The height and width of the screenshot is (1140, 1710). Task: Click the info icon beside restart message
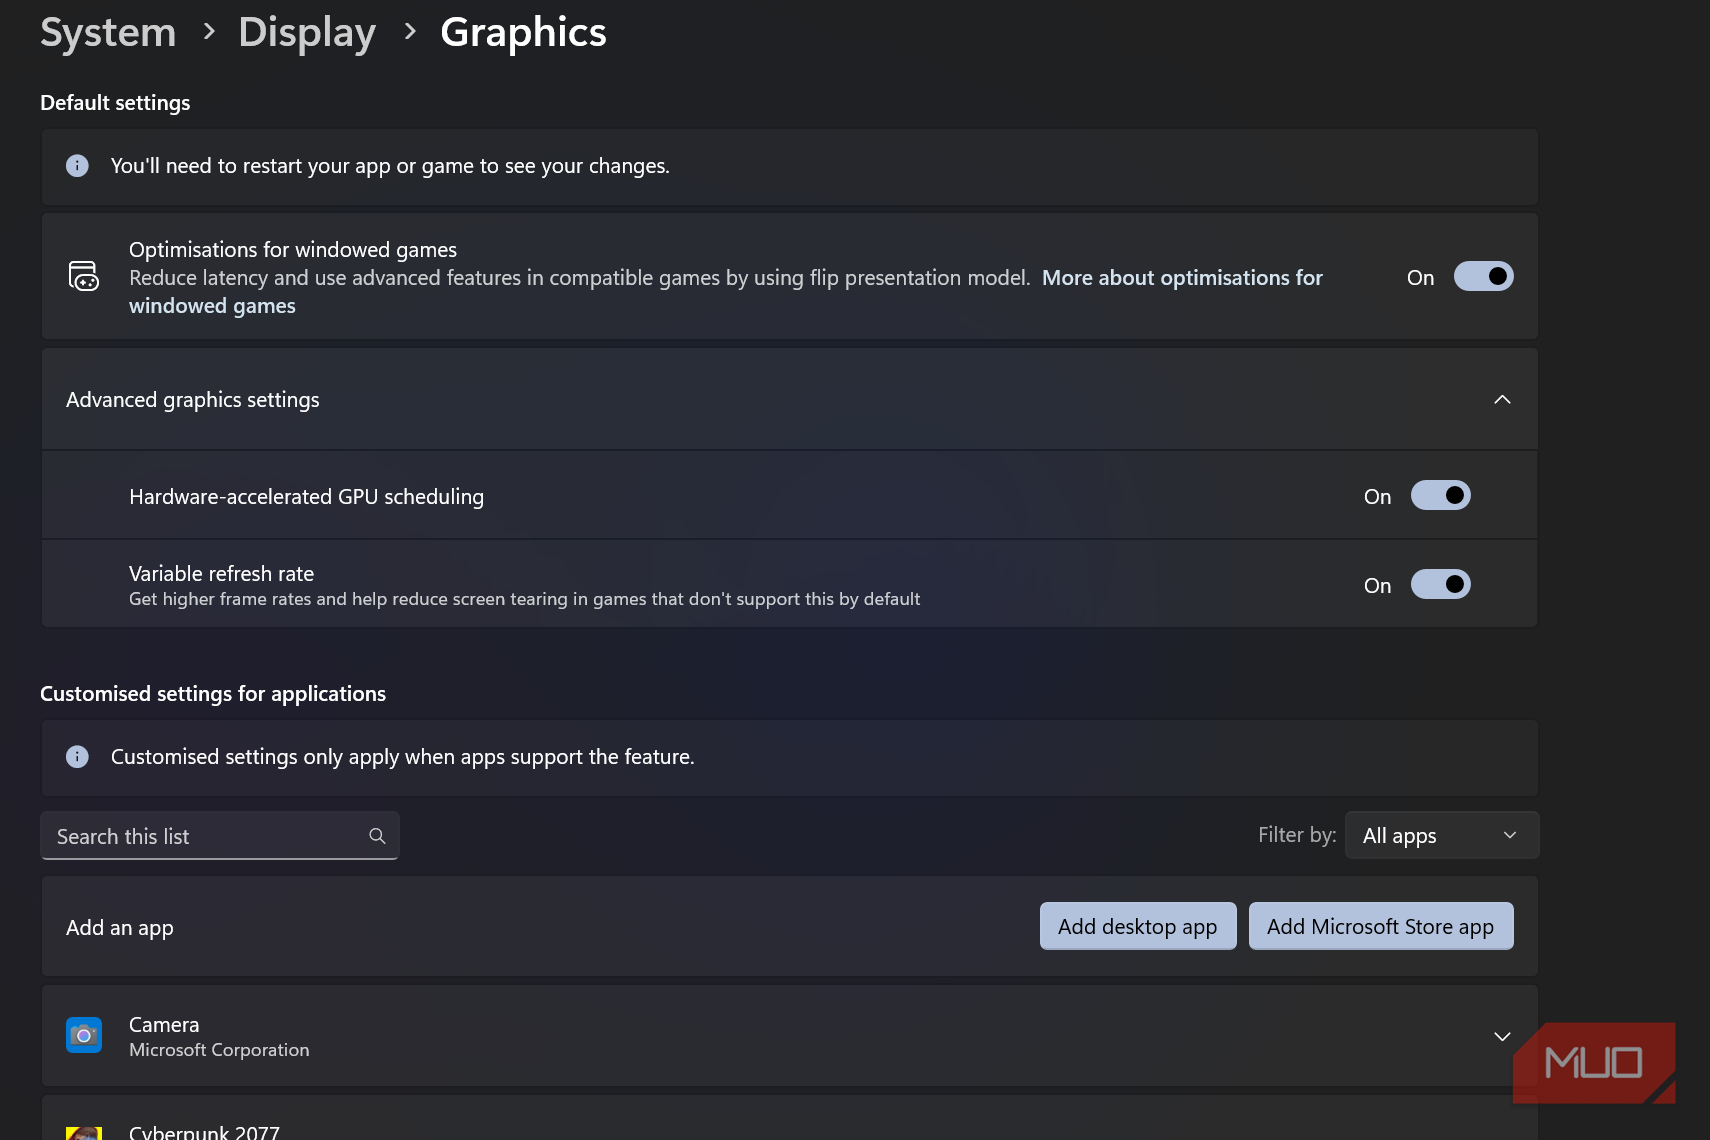(x=77, y=166)
